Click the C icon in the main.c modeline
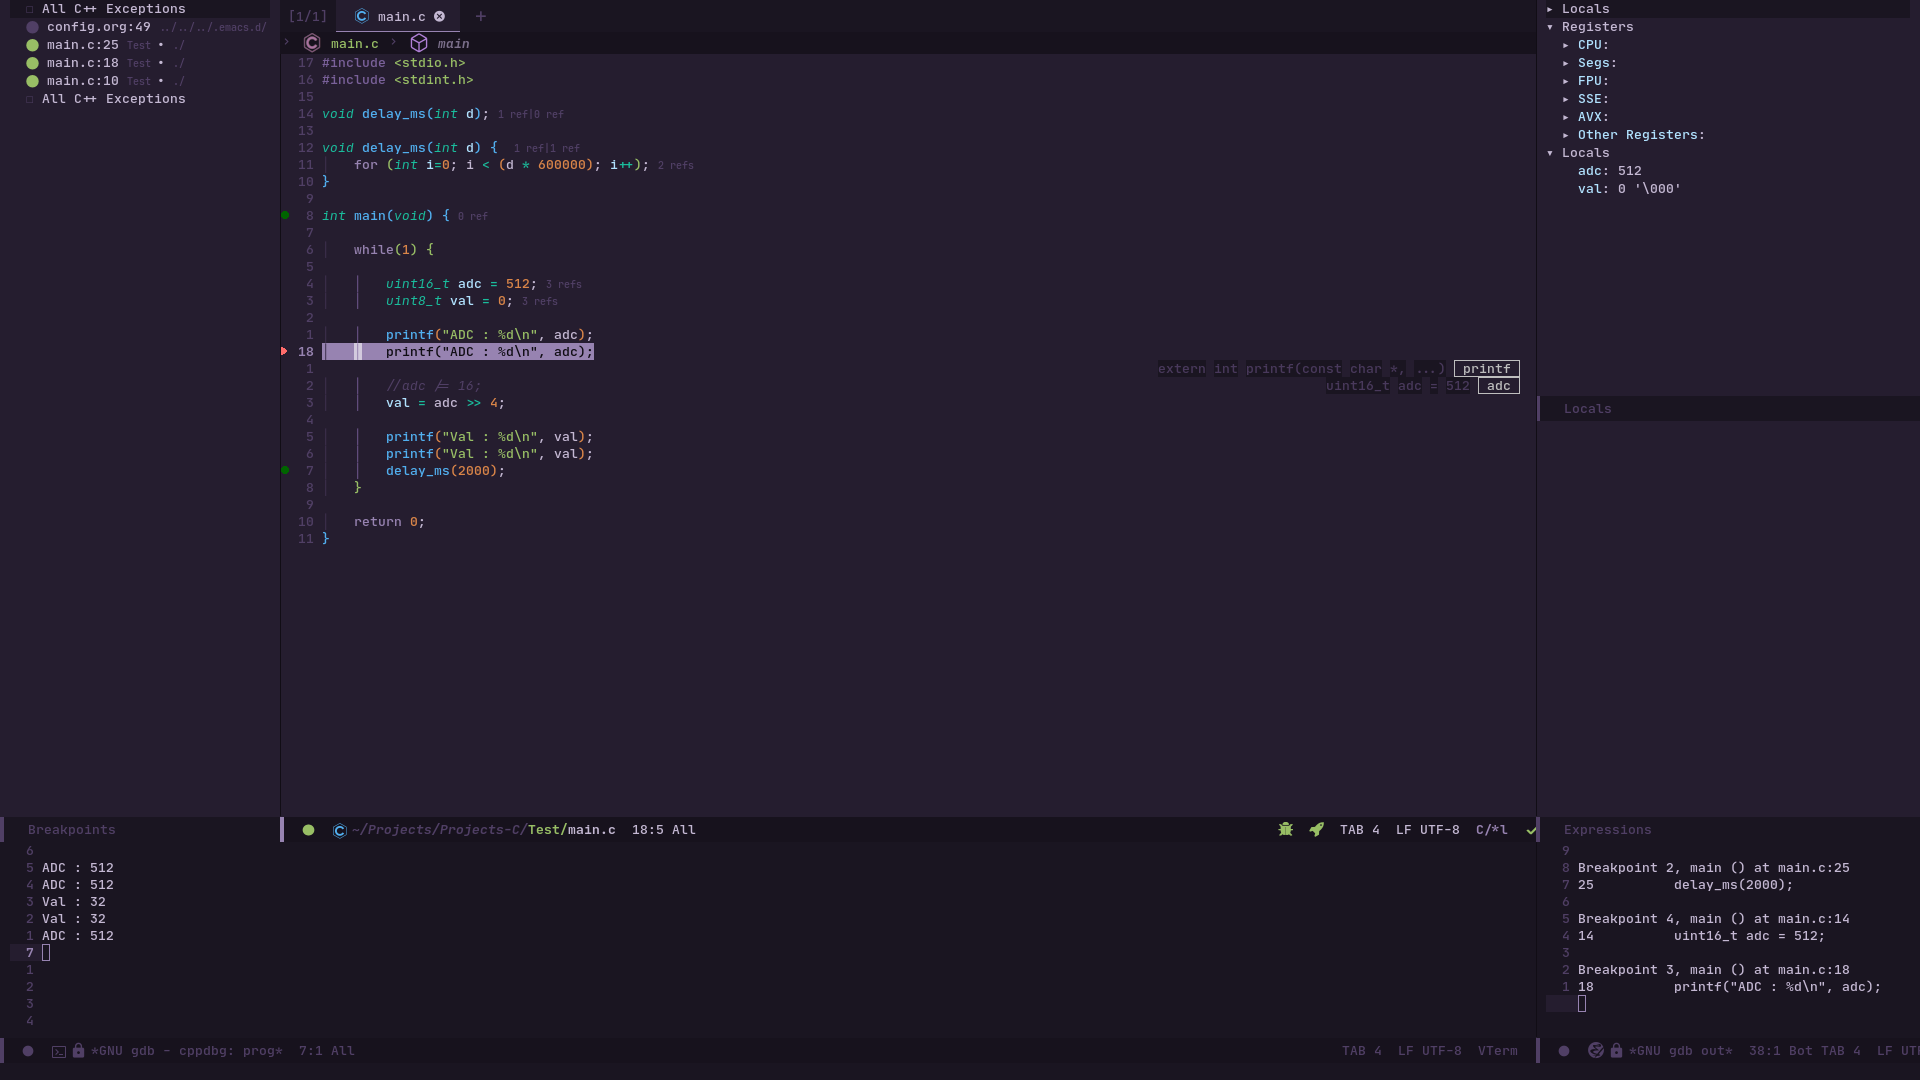The width and height of the screenshot is (1920, 1080). point(340,831)
